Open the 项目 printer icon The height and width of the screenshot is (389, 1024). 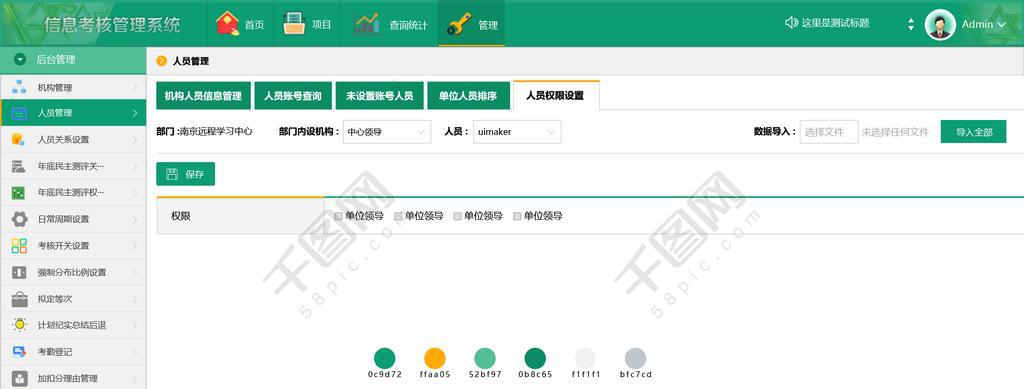[295, 23]
